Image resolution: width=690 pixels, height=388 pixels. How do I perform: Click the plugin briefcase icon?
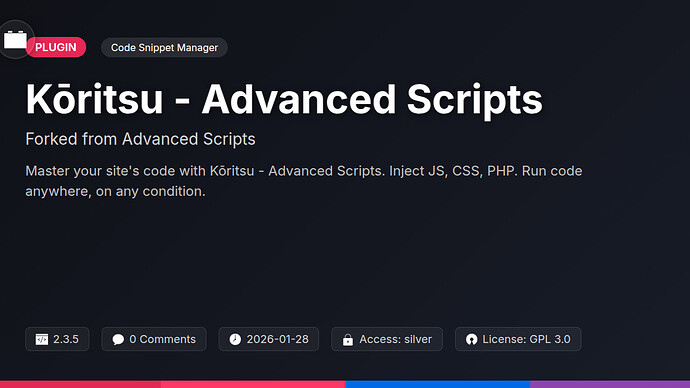pos(15,40)
